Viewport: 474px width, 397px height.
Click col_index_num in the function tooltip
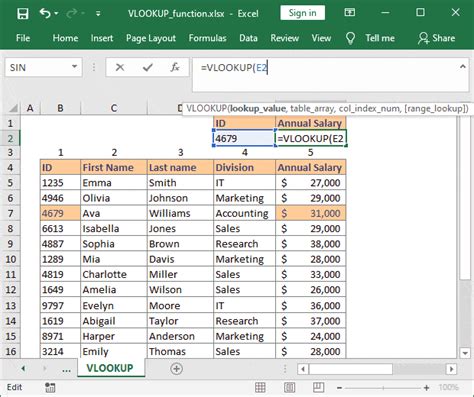pos(368,108)
